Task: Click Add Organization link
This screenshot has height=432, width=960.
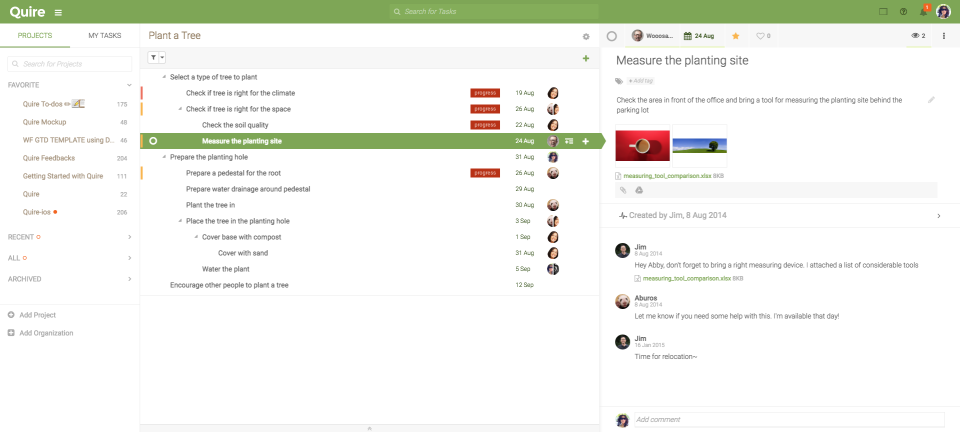Action: (x=46, y=333)
